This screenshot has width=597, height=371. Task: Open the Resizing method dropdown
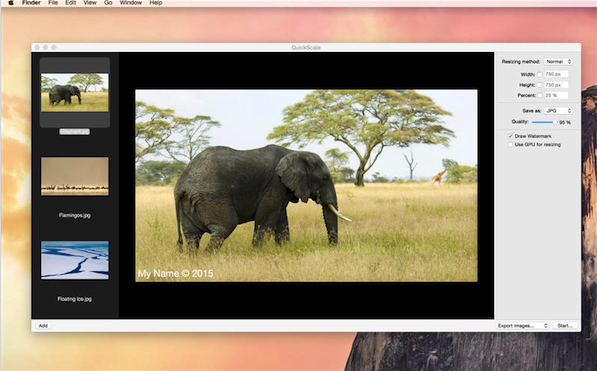[558, 61]
